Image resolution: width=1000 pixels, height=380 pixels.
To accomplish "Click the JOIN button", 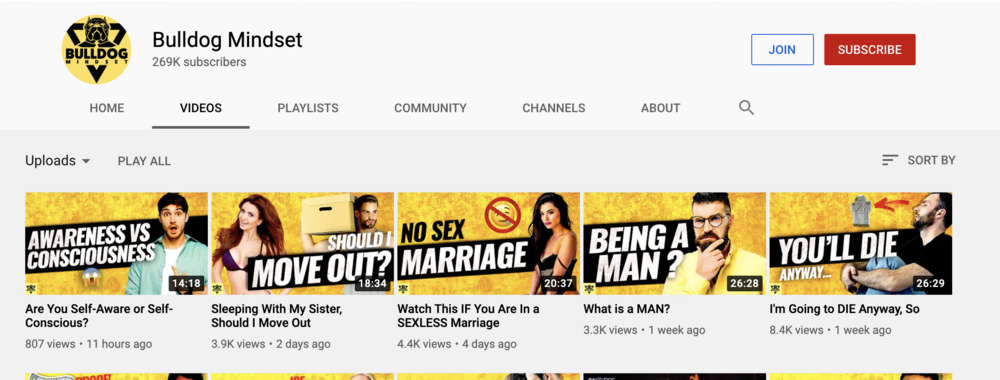I will point(782,50).
